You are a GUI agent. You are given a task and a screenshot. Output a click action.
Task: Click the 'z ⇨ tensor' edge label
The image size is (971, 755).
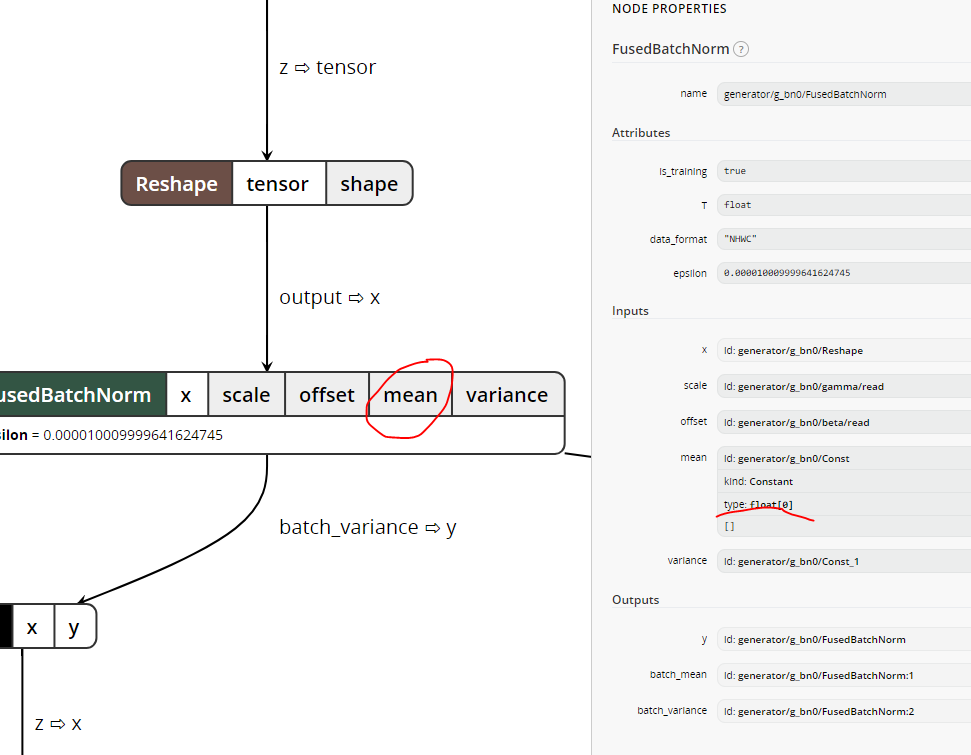pos(328,67)
